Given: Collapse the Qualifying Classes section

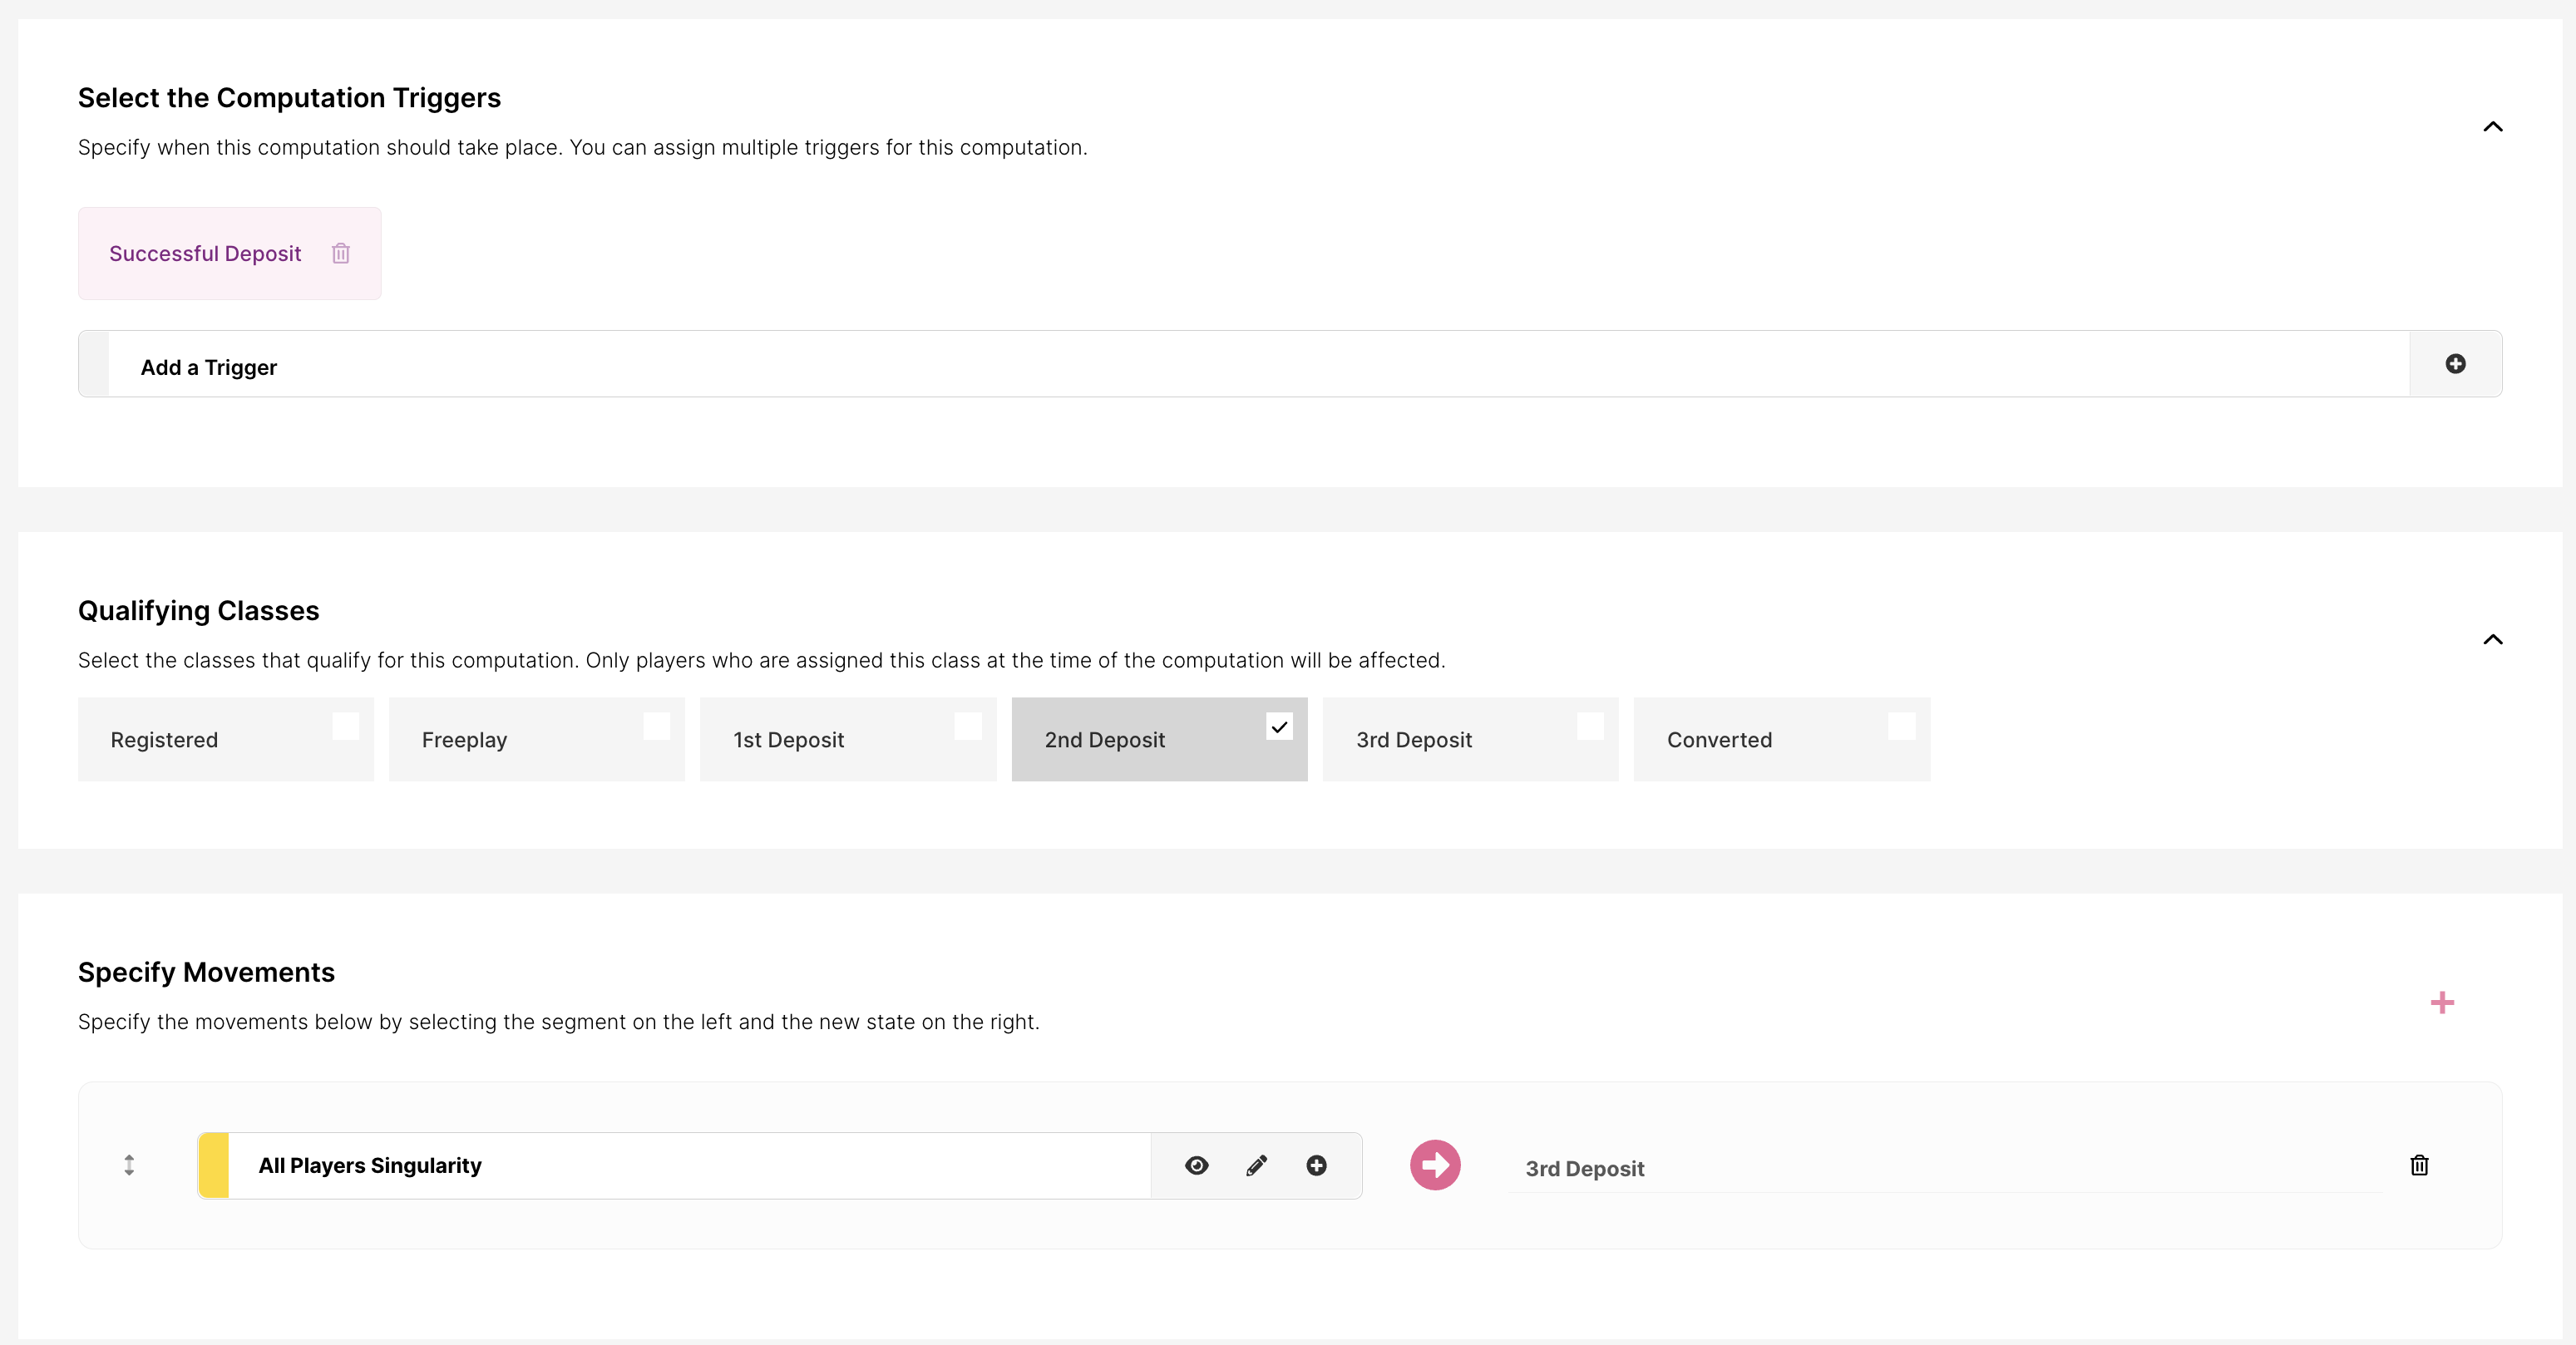Looking at the screenshot, I should [x=2493, y=640].
